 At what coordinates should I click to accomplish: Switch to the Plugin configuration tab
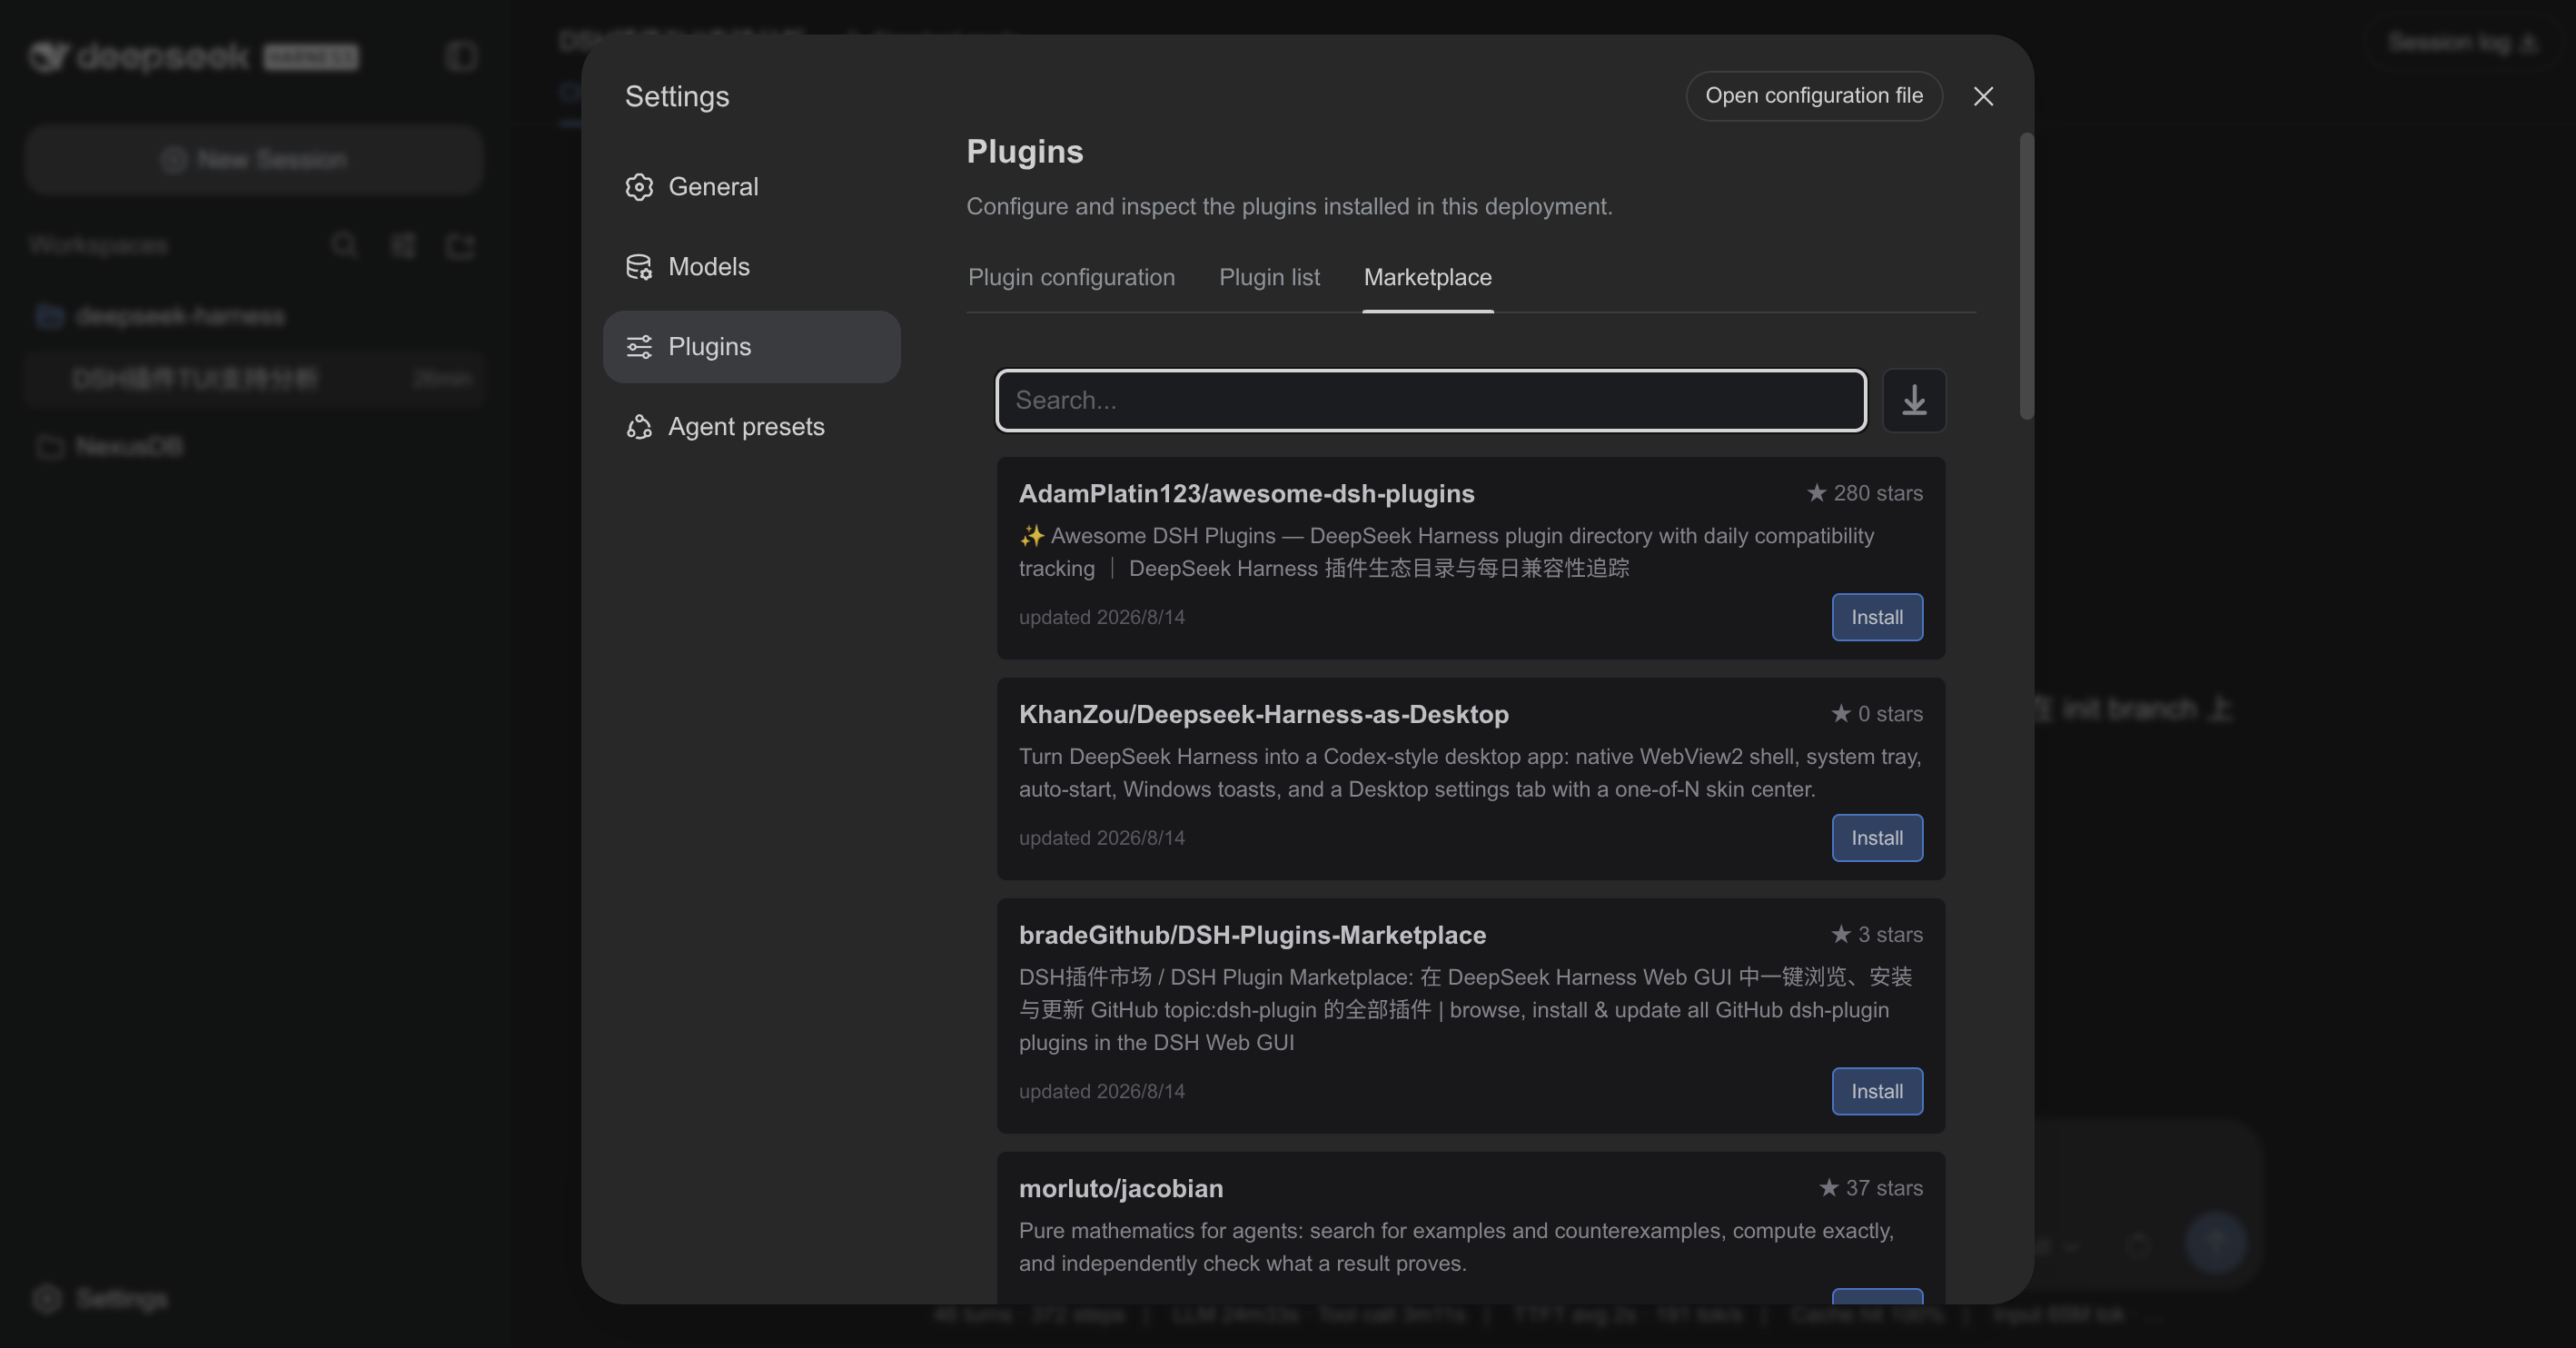coord(1071,277)
